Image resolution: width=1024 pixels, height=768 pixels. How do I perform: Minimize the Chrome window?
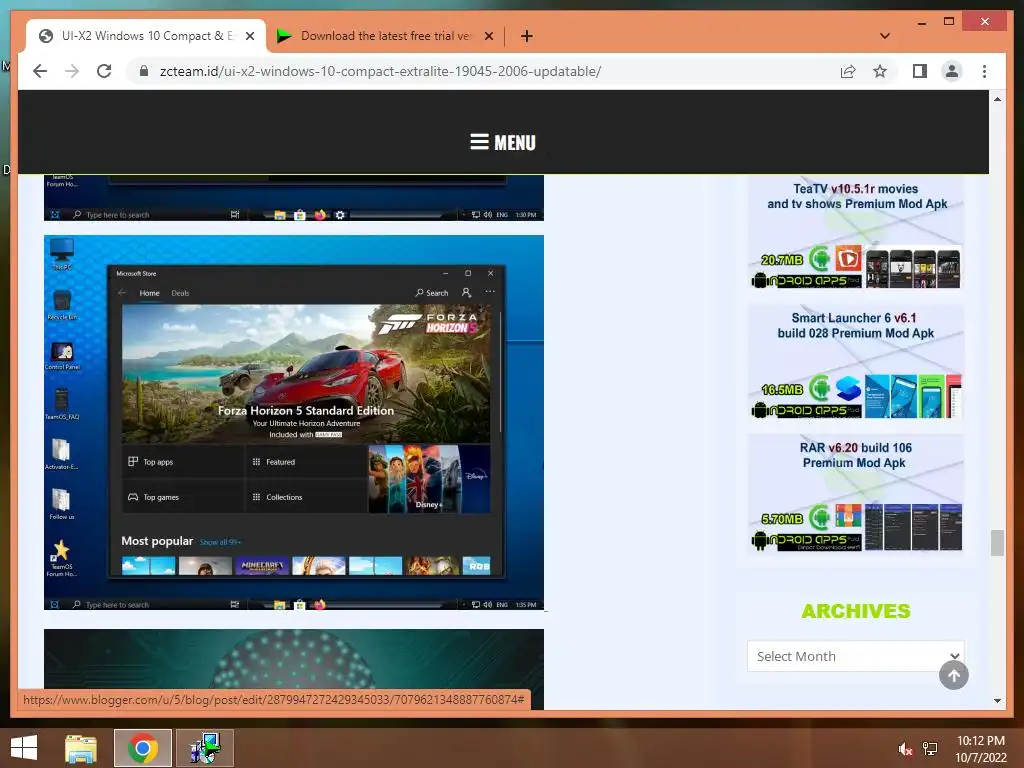click(921, 22)
